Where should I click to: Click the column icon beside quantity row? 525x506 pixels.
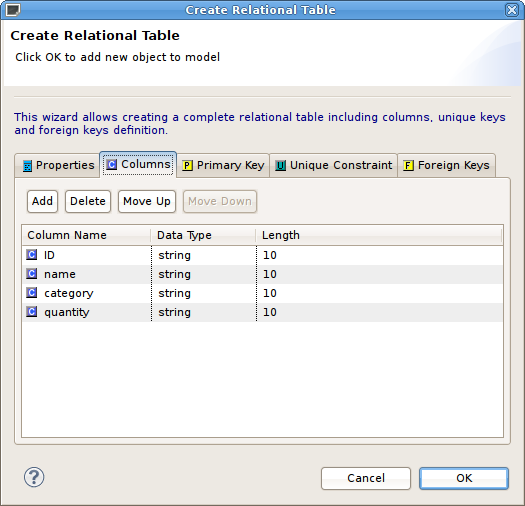(32, 312)
